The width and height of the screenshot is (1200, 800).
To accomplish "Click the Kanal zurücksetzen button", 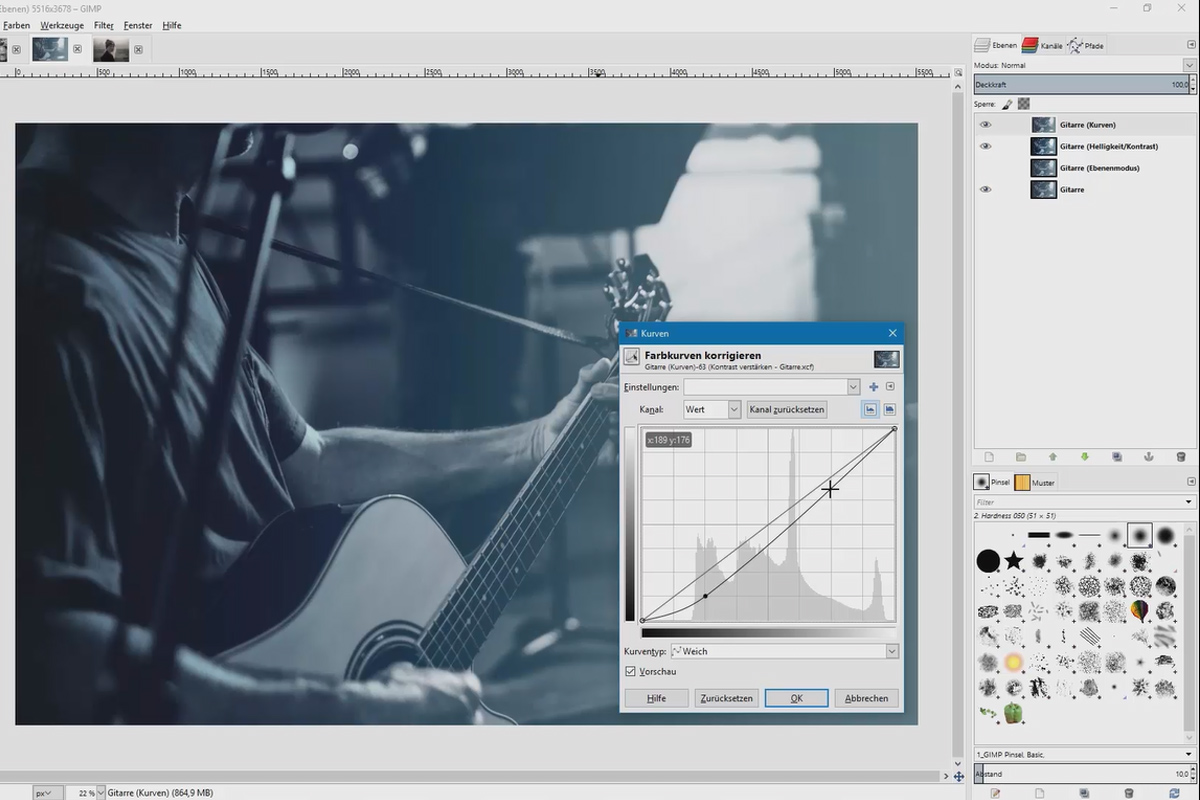I will click(x=786, y=409).
